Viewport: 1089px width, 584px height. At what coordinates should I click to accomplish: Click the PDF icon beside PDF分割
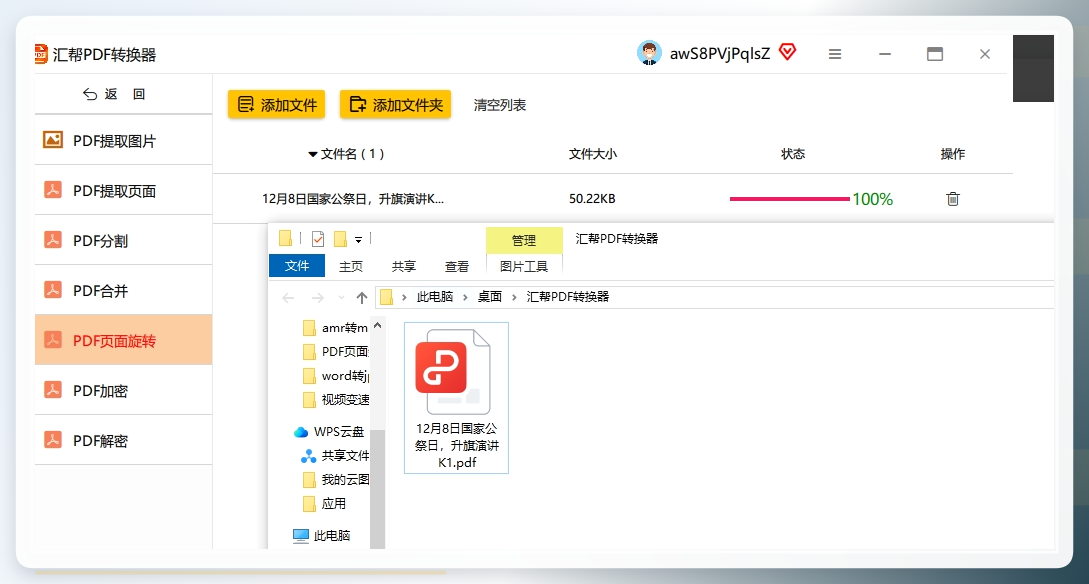pos(53,240)
